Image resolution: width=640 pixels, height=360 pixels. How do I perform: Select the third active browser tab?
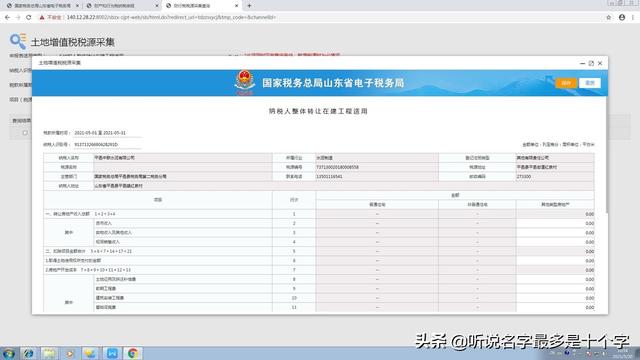(x=202, y=6)
